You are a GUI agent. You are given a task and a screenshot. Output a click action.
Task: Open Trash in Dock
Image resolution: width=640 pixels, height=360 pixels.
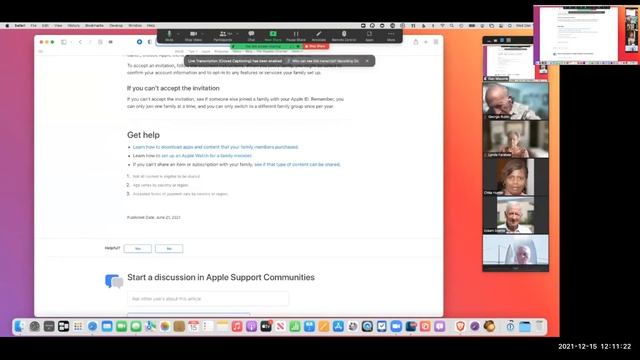pyautogui.click(x=540, y=326)
